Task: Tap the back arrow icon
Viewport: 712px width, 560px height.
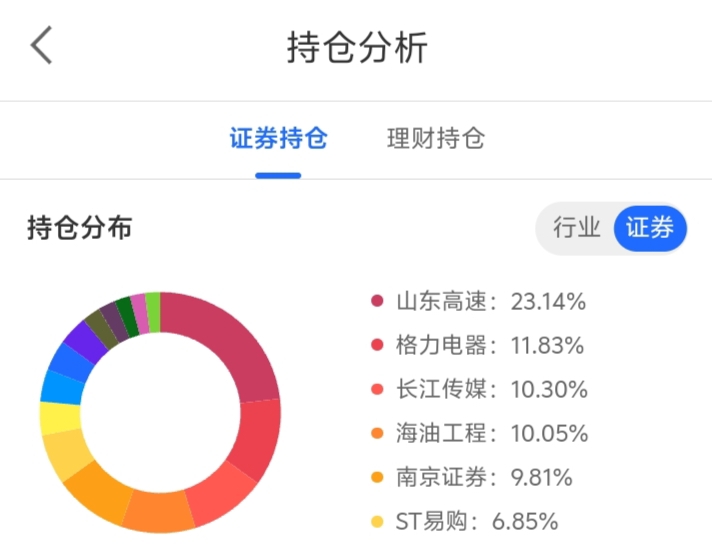Action: 41,46
